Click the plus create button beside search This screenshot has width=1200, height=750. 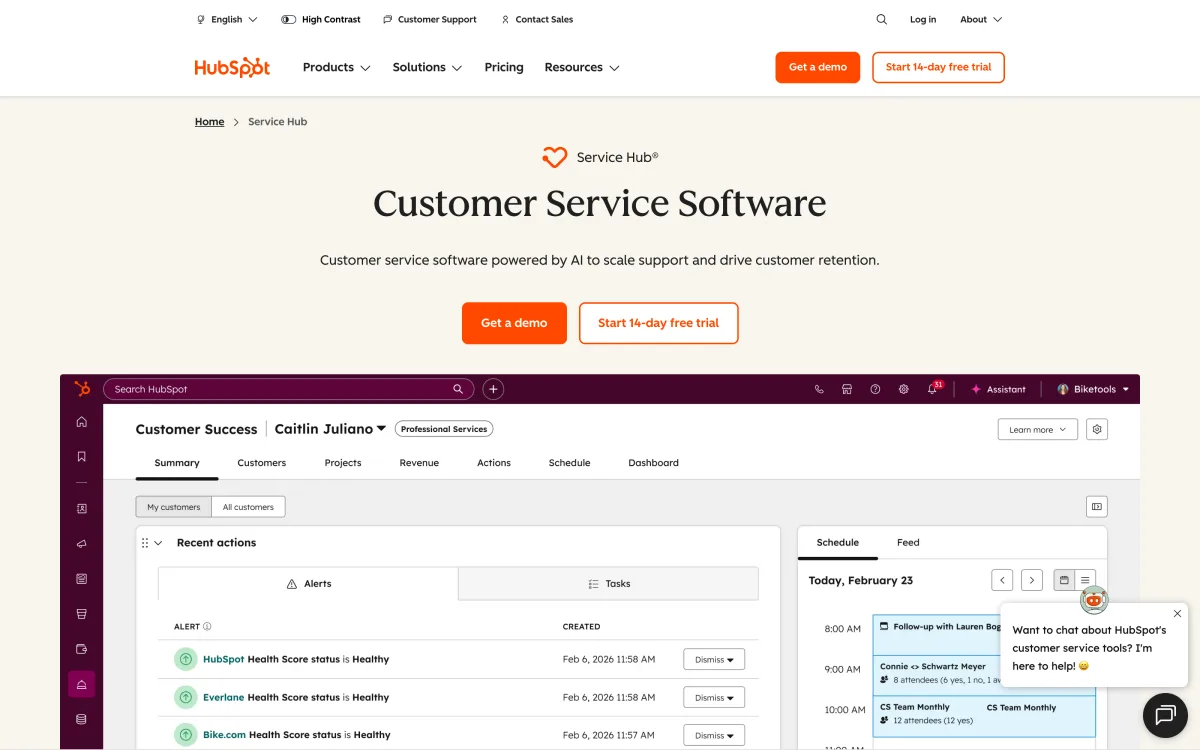493,389
